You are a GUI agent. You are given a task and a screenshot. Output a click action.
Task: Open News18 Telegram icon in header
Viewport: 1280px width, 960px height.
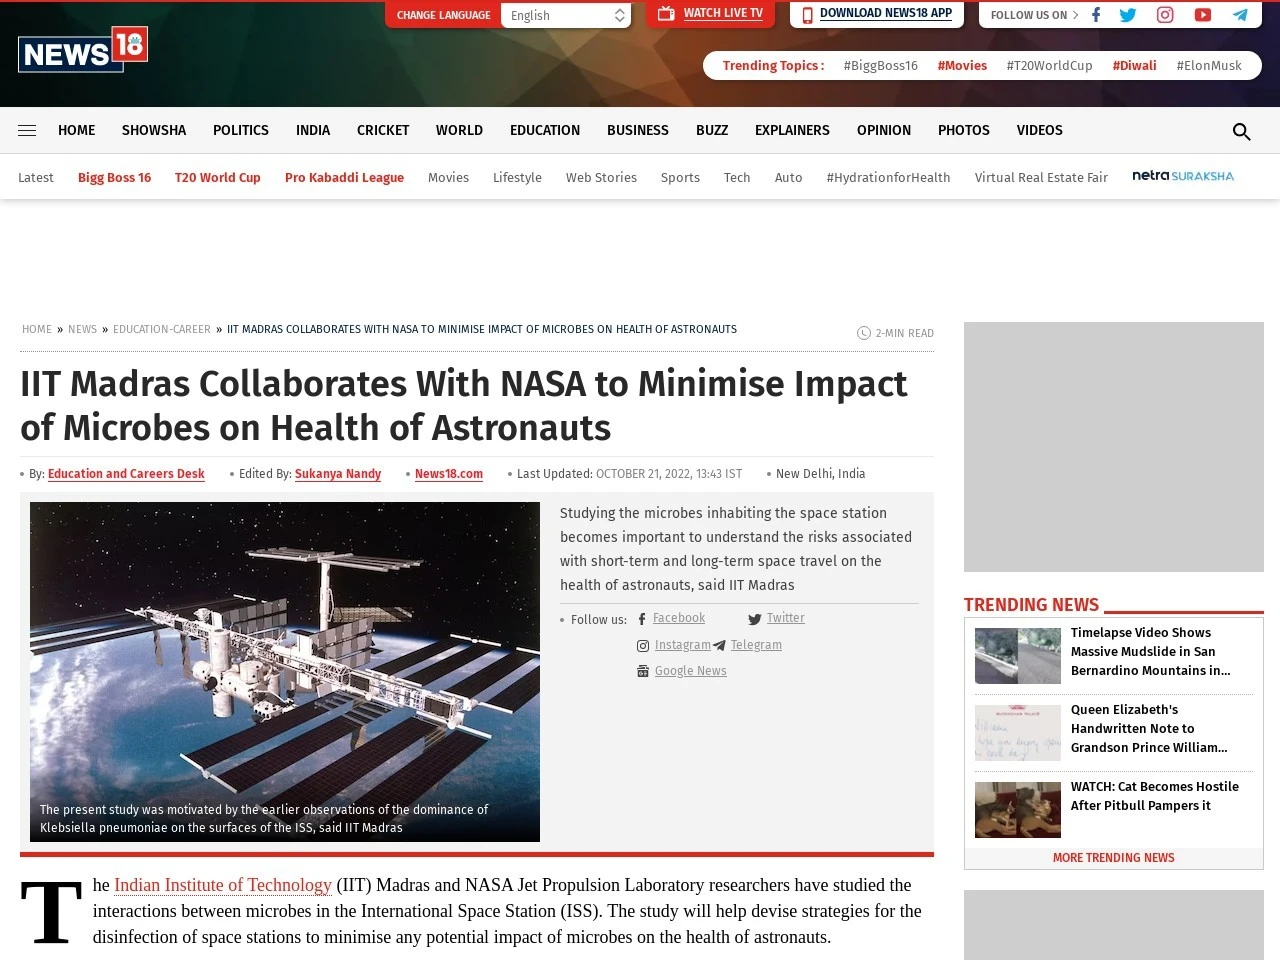coord(1240,15)
